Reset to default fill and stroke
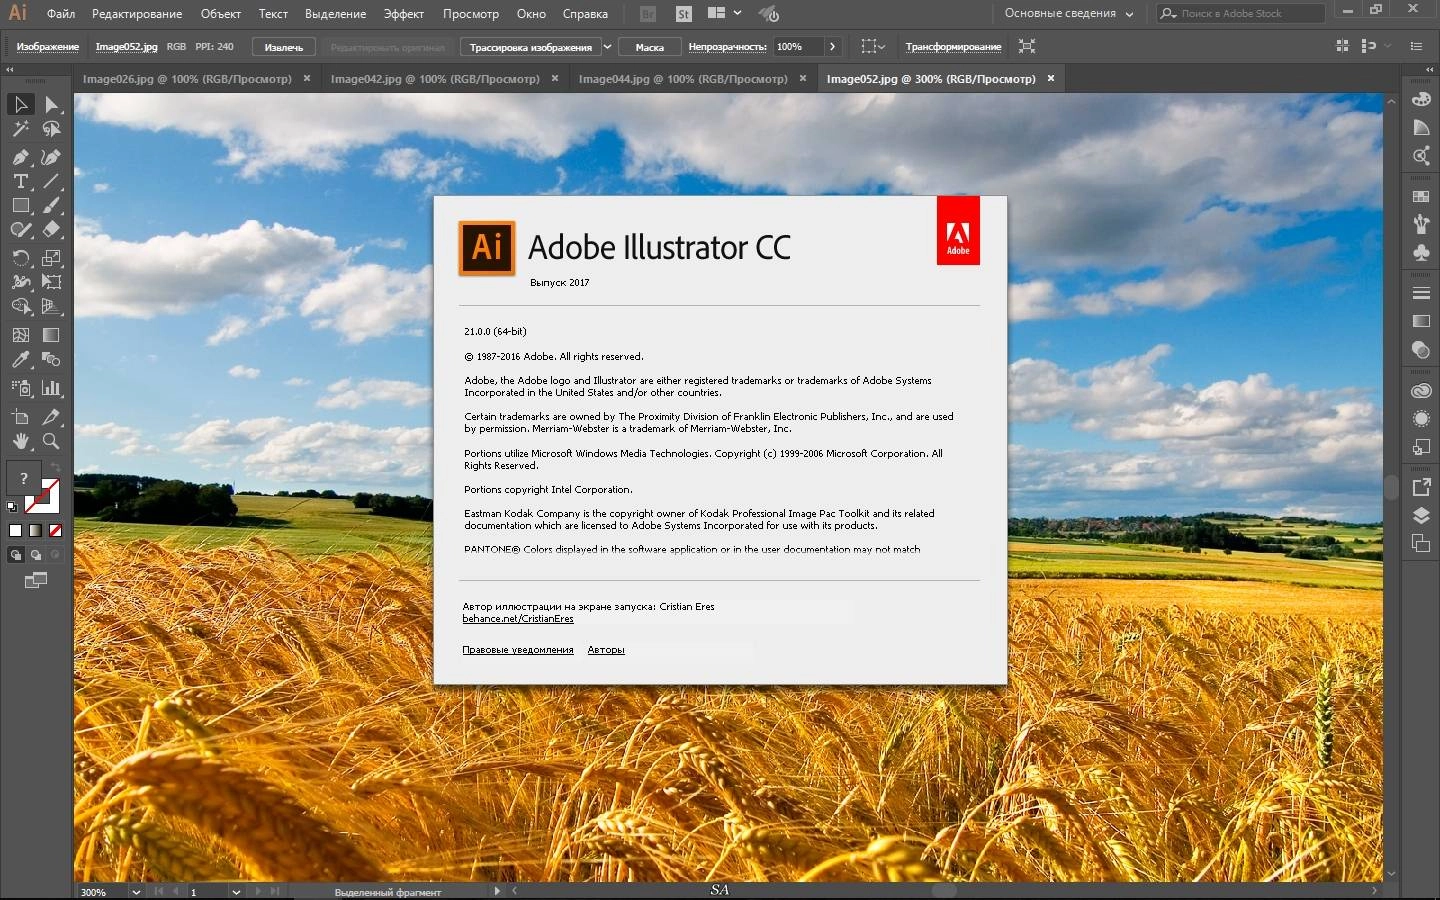 tap(12, 507)
